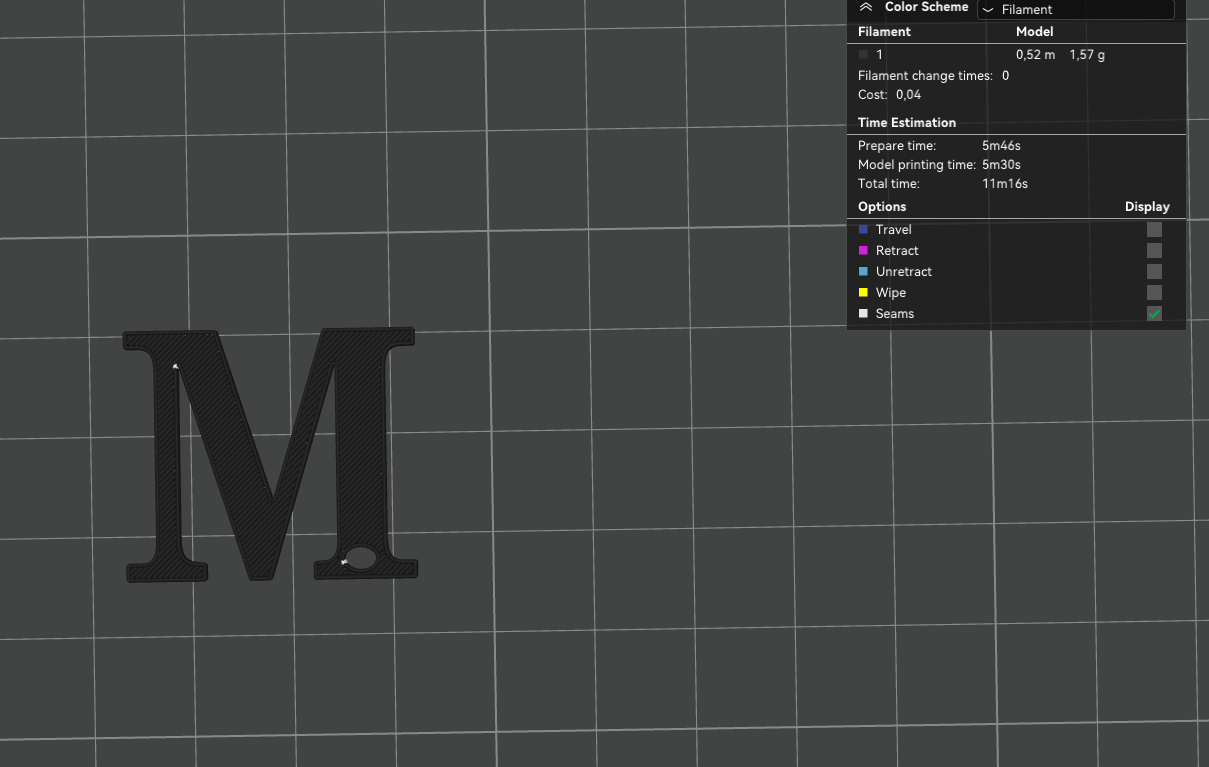Click the cyan Unretract color swatch

[x=864, y=272]
